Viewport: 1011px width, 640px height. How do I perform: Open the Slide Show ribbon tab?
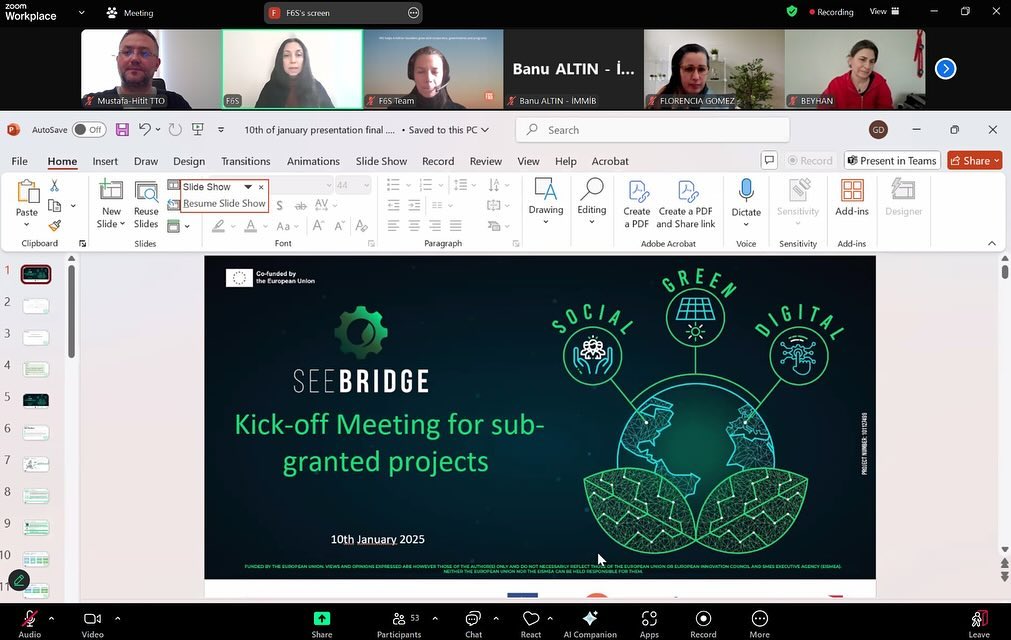point(381,161)
